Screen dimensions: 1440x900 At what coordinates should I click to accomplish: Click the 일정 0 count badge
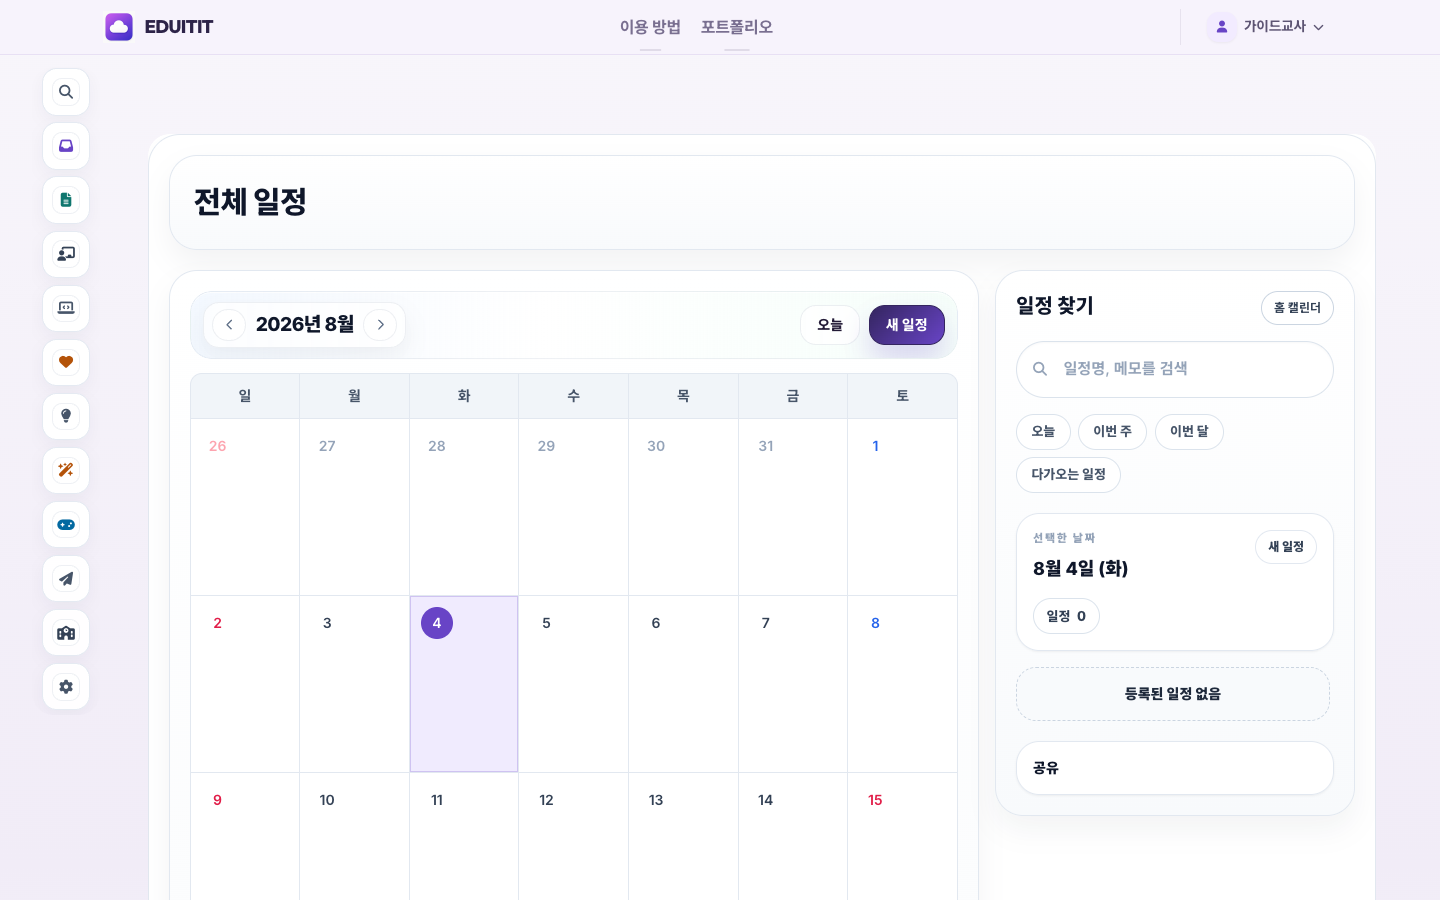[1066, 616]
